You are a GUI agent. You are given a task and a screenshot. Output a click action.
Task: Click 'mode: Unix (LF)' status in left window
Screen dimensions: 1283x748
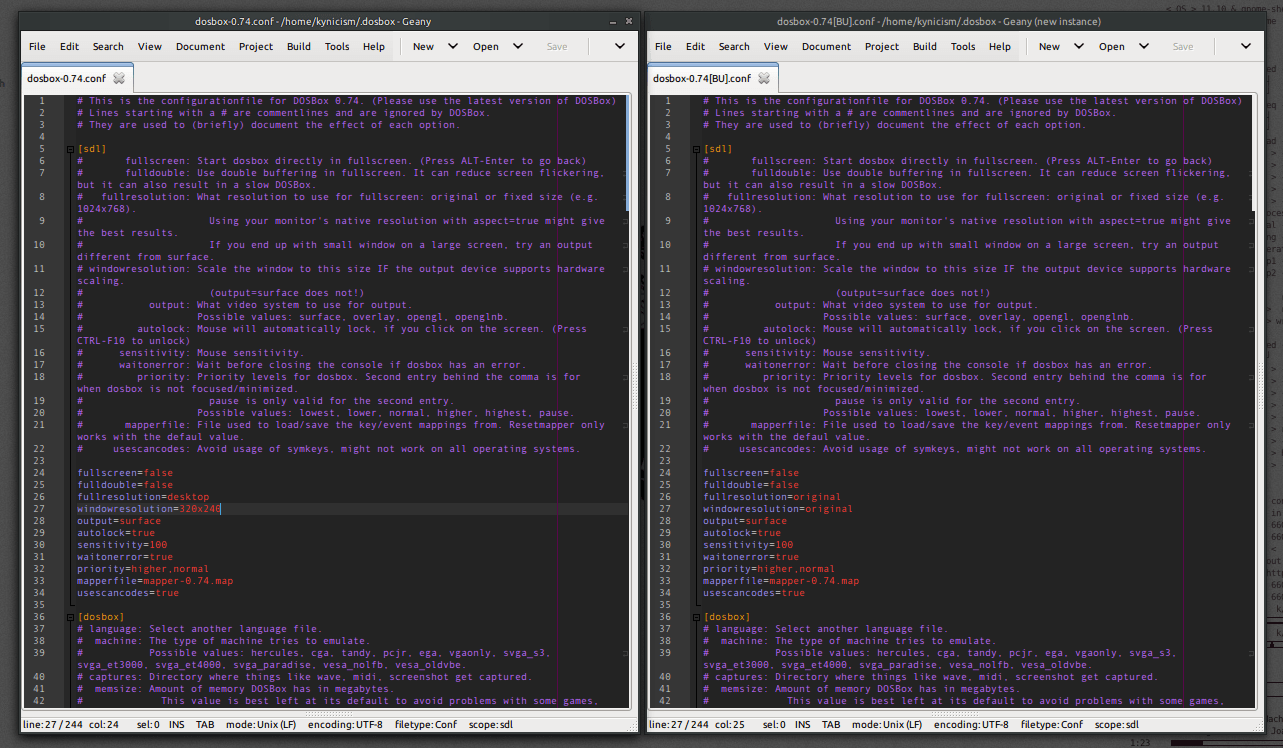pos(262,725)
